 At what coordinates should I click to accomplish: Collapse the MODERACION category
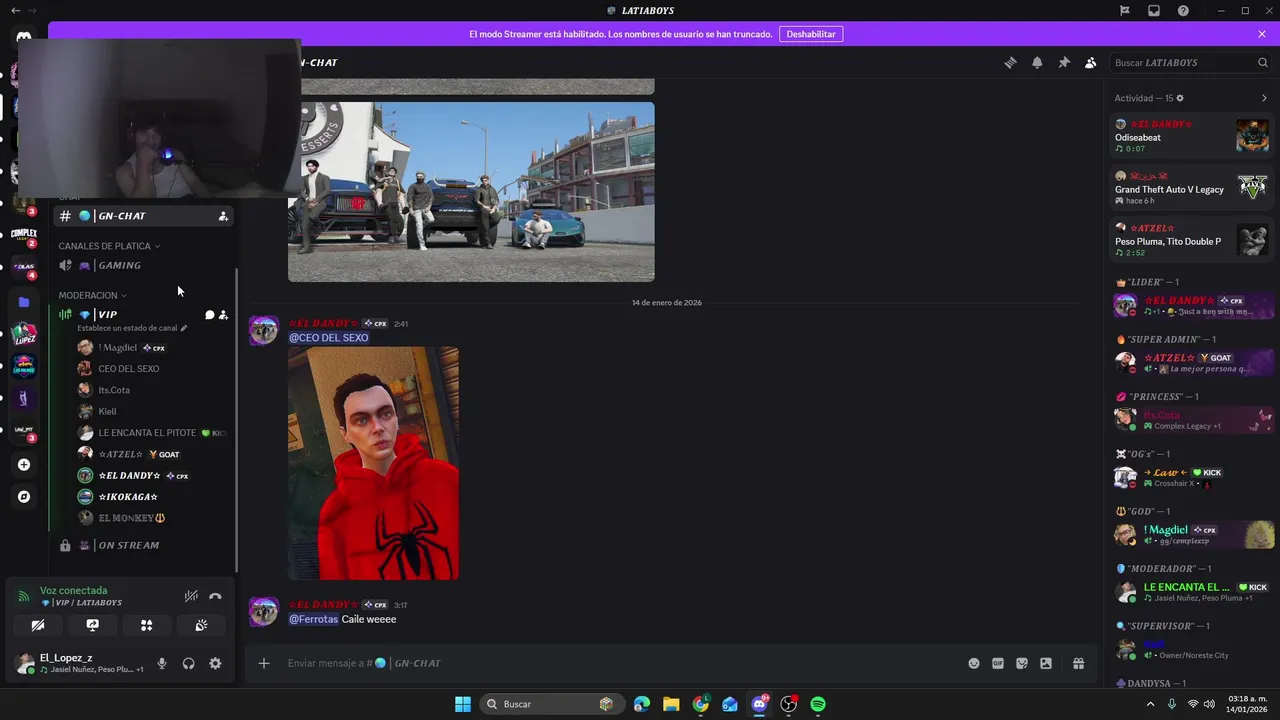[92, 295]
